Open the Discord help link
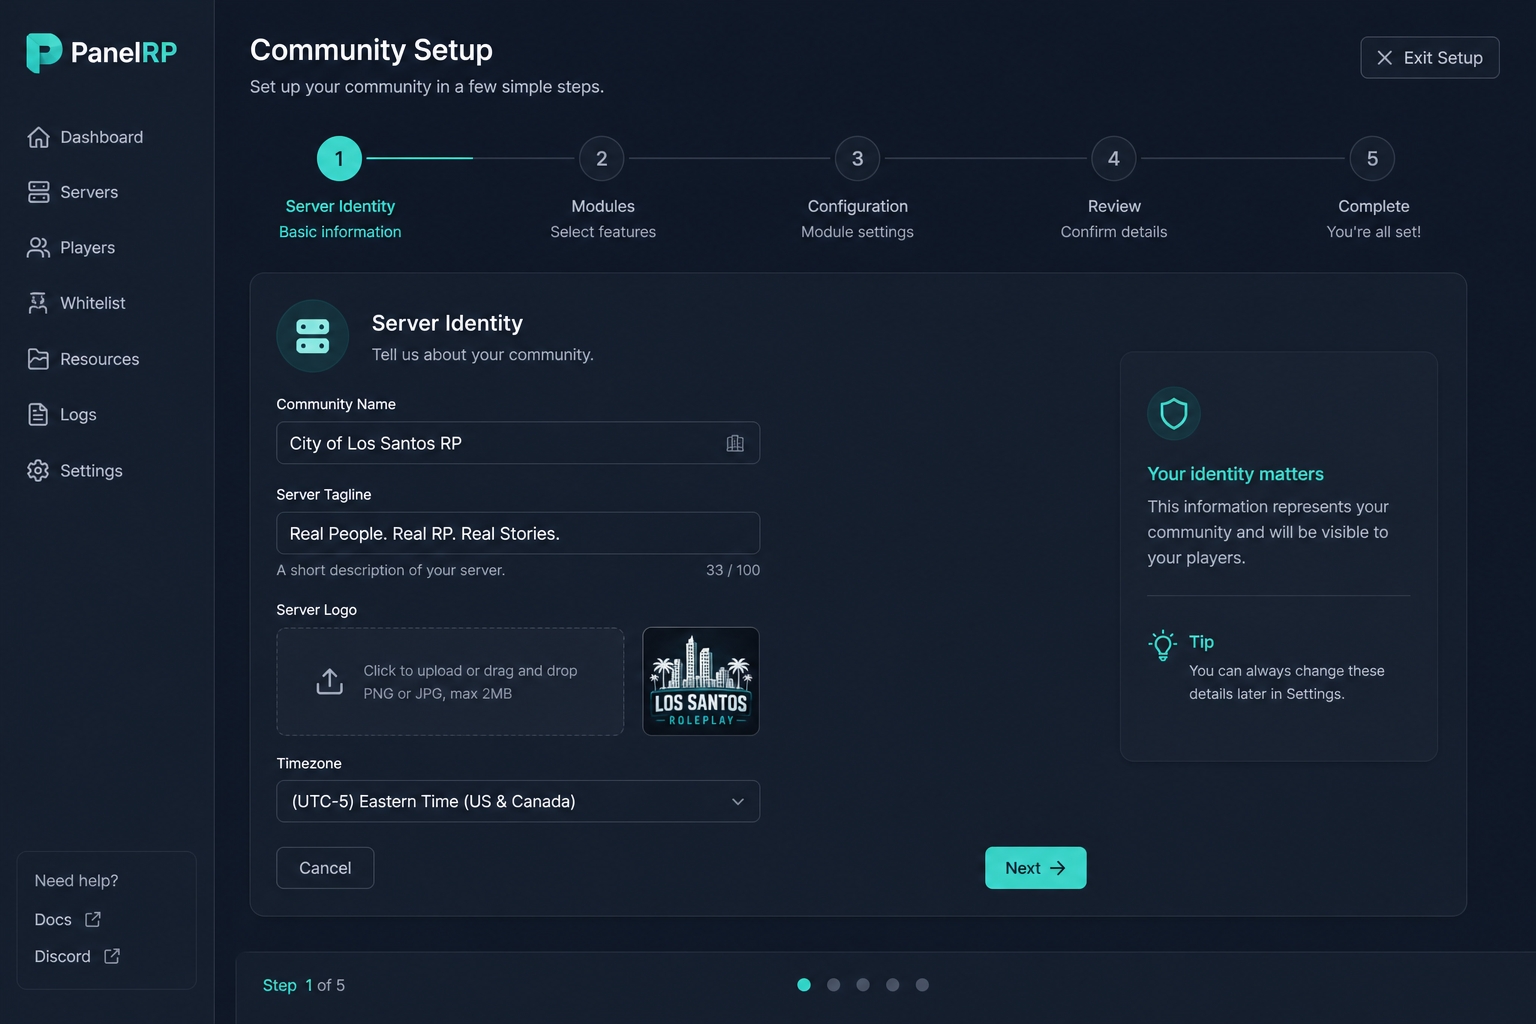Screen dimensions: 1536x1024 pyautogui.click(x=77, y=956)
